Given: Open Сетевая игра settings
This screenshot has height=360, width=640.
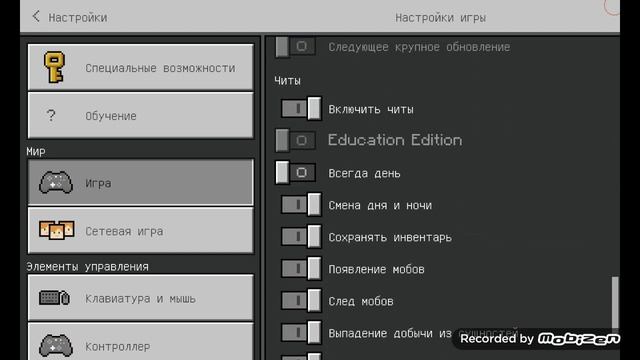Looking at the screenshot, I should [x=140, y=231].
